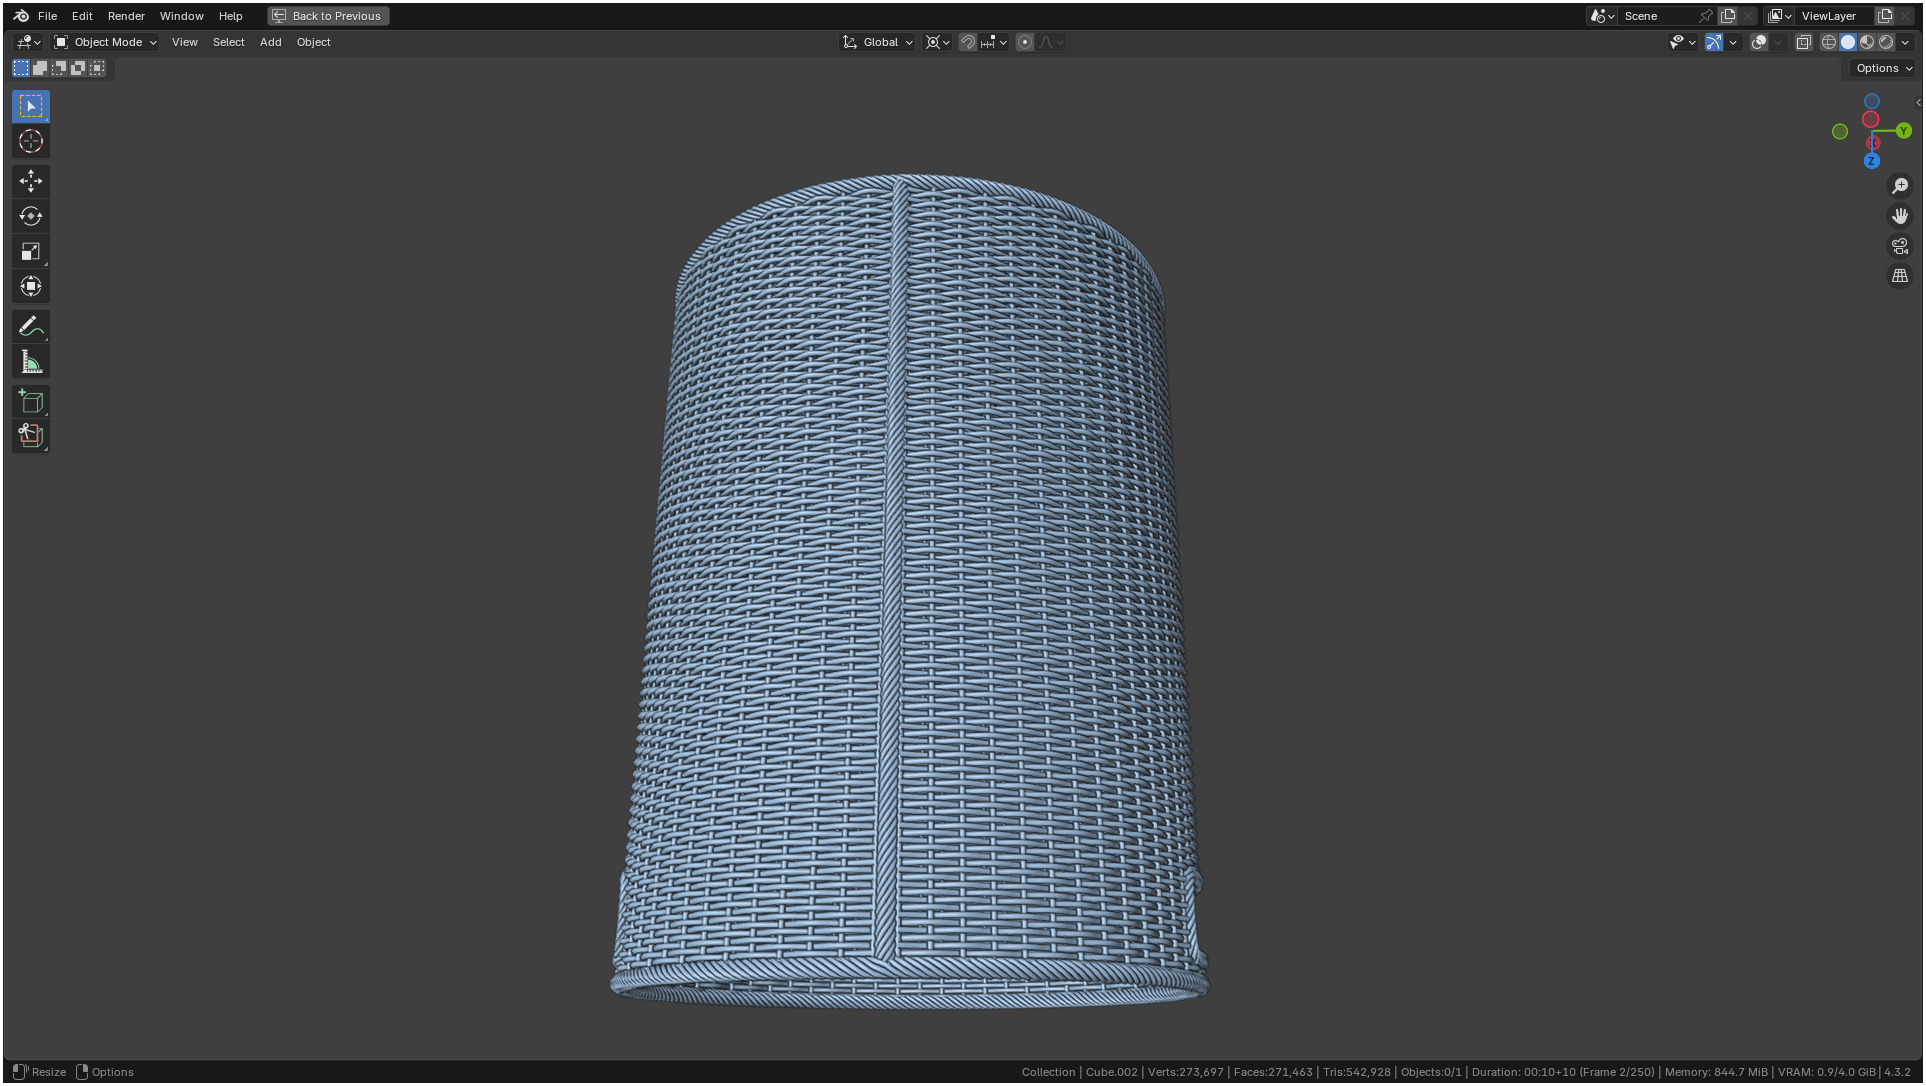1926x1086 pixels.
Task: Switch to Wireframe shading
Action: pos(1829,42)
